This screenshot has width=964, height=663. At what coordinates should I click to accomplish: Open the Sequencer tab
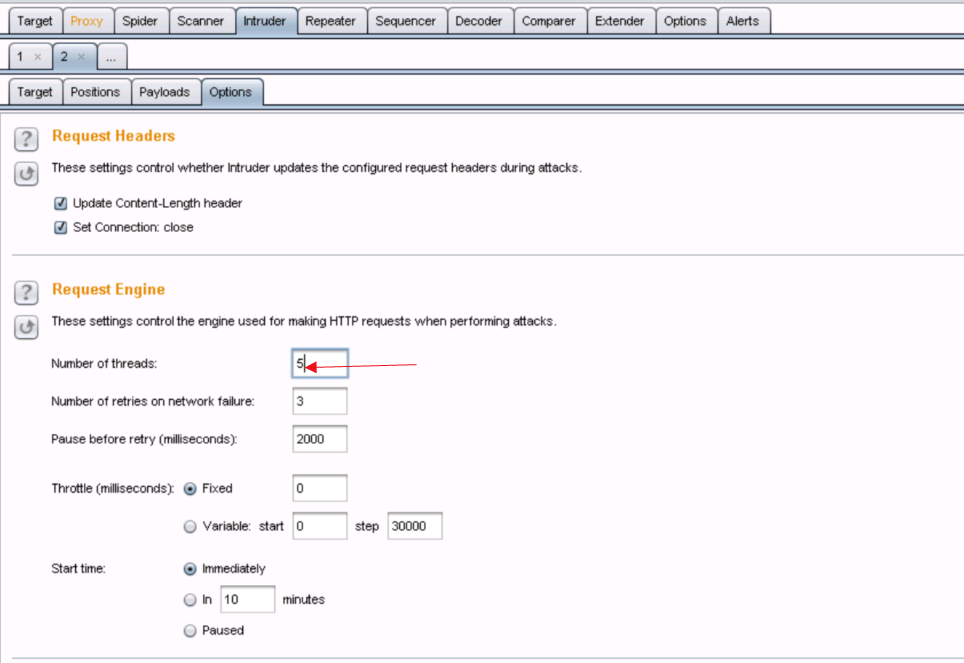[406, 21]
